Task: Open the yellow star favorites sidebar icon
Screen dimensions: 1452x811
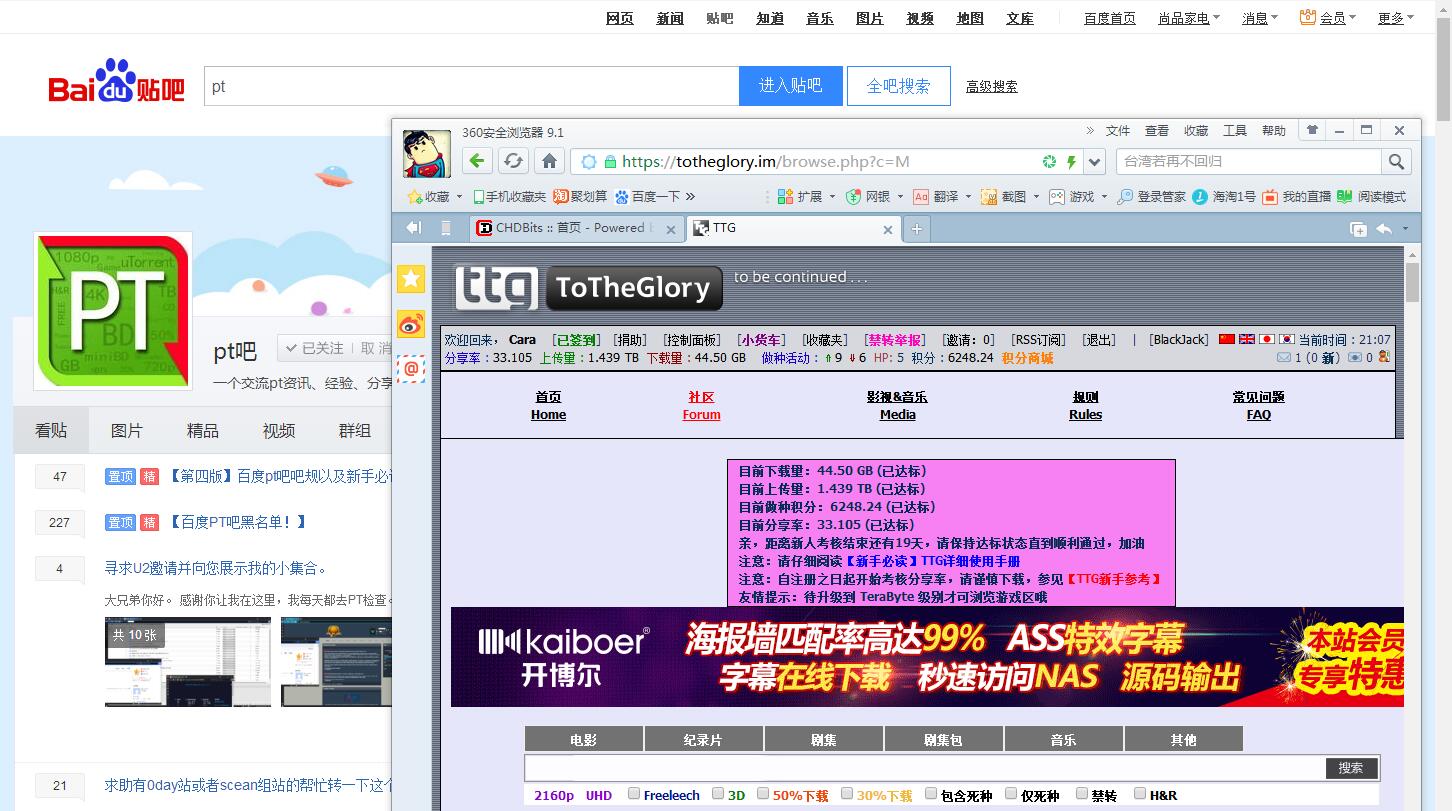Action: coord(411,279)
